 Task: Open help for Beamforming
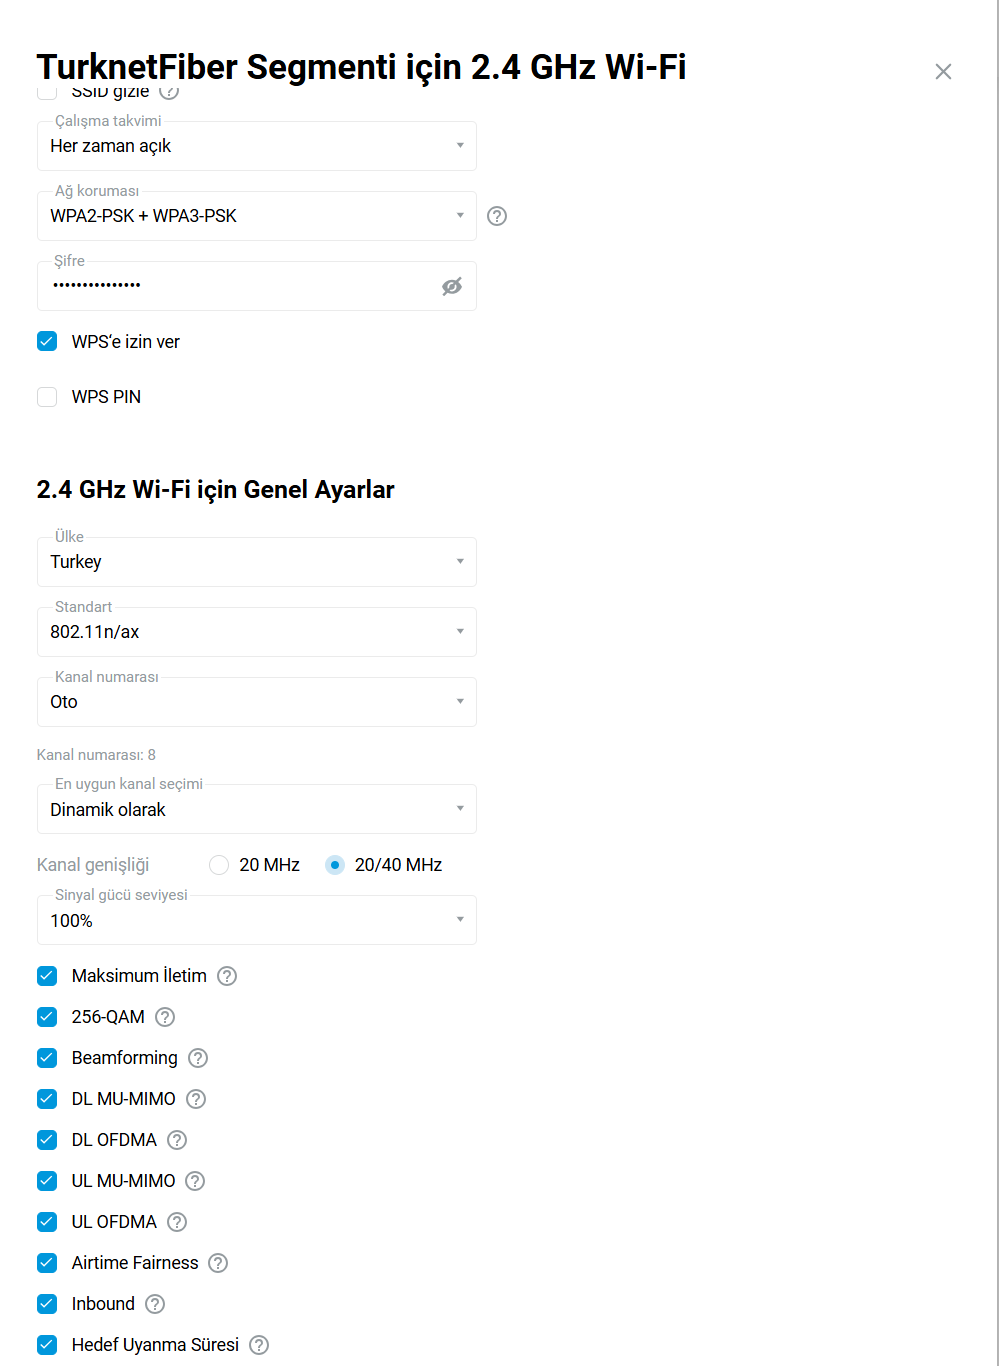point(198,1058)
